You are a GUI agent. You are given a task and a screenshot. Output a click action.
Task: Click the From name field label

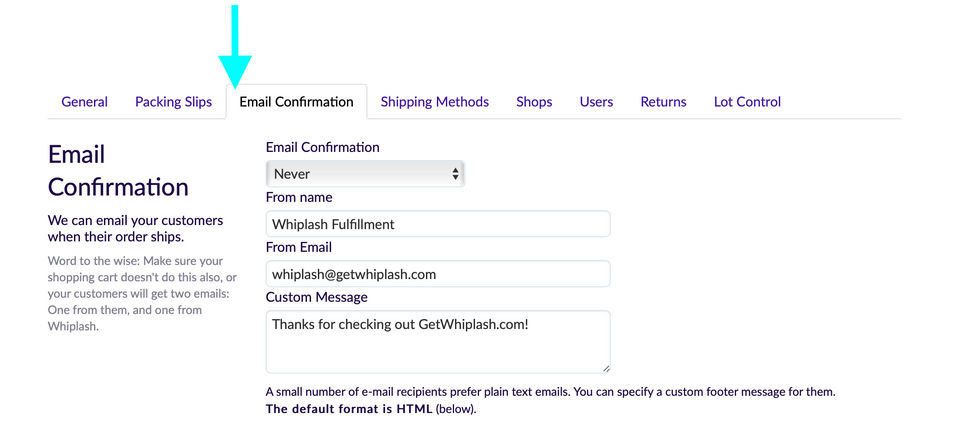299,197
